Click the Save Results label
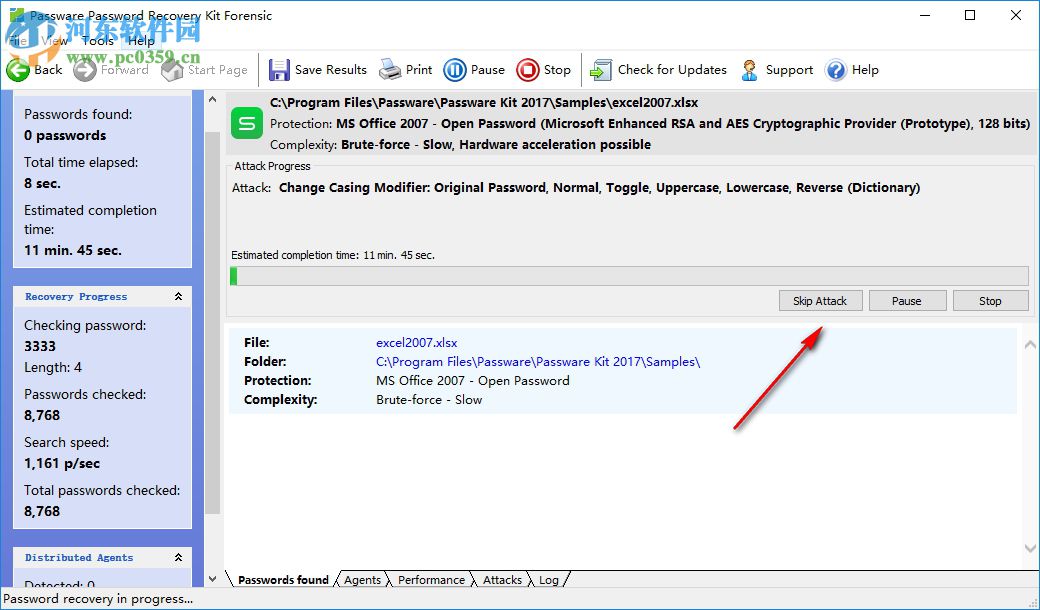Screen dimensions: 1040x610 pos(330,70)
